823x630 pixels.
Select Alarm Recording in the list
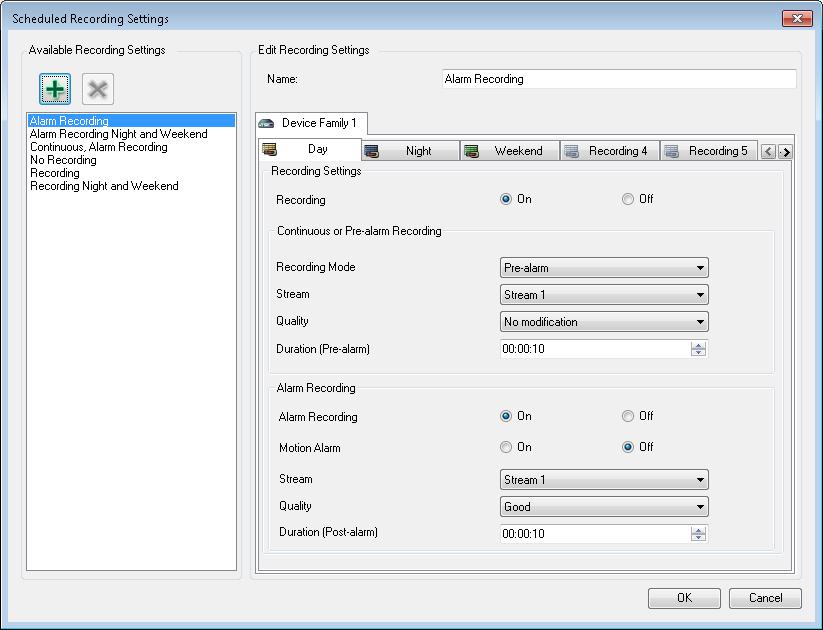point(131,121)
